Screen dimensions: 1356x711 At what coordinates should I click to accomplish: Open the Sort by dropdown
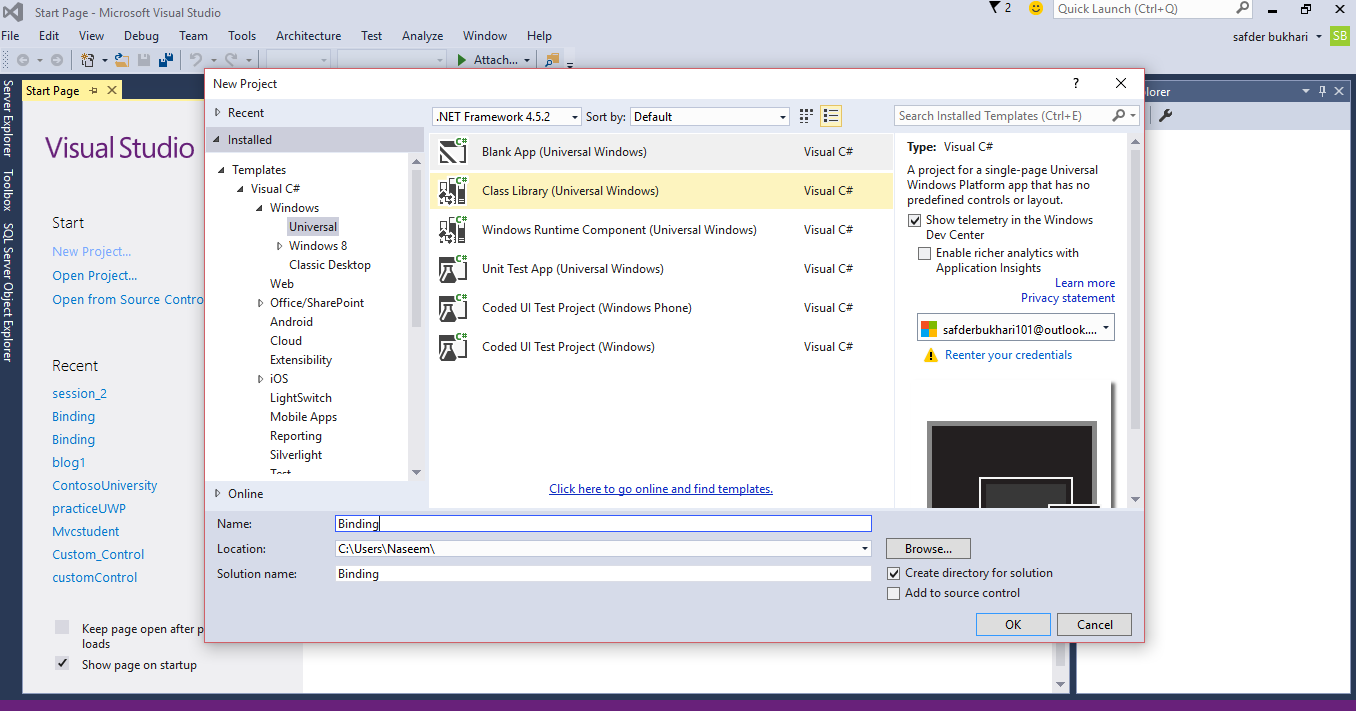[x=783, y=117]
